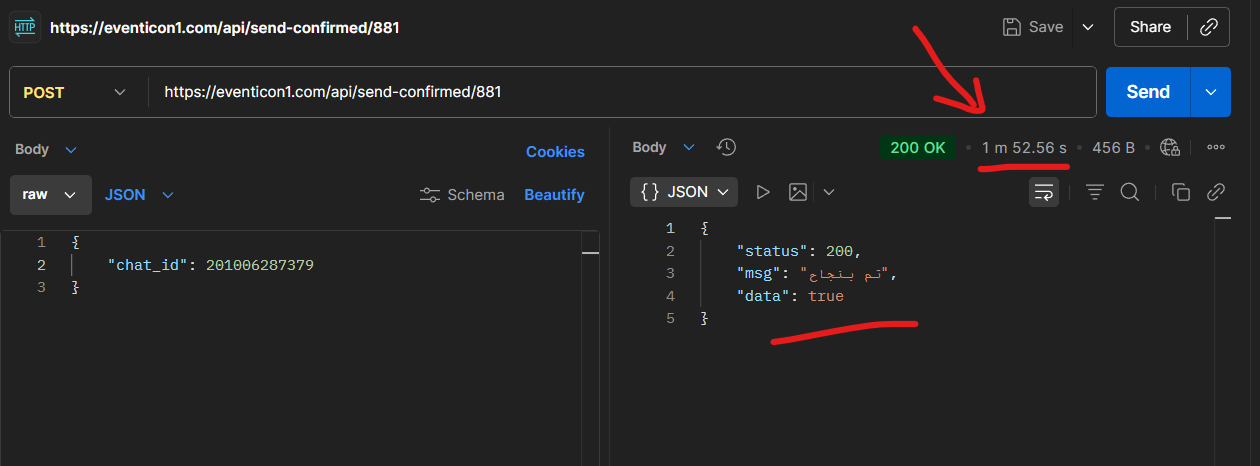Click the Schema button

(462, 195)
